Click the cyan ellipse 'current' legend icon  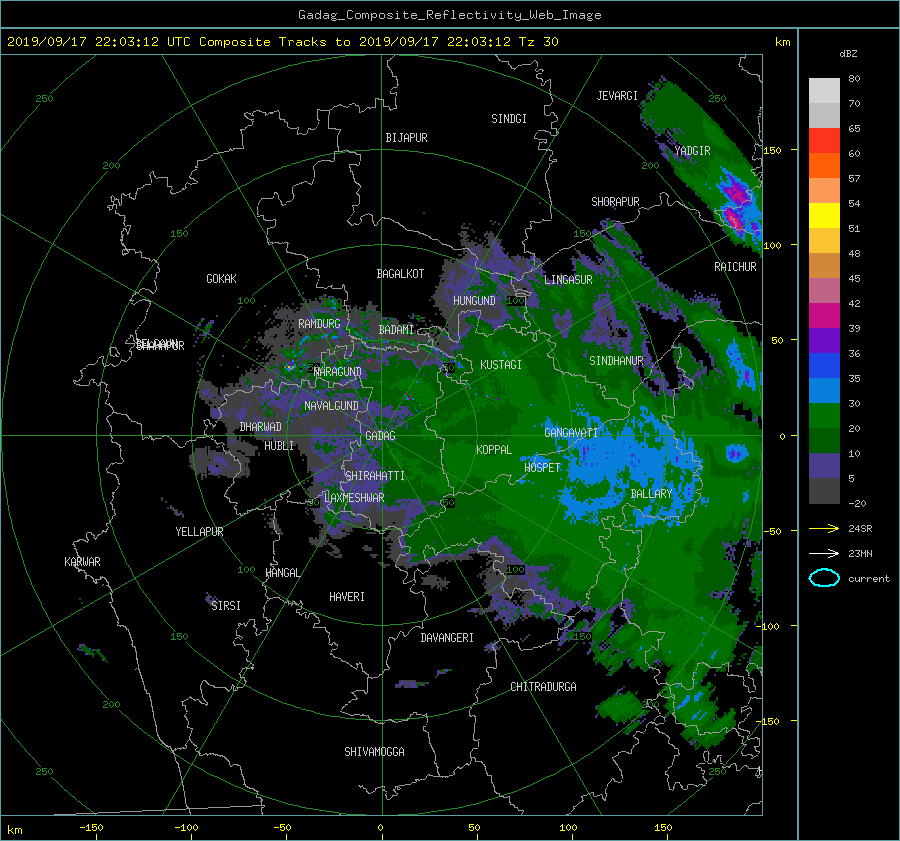tap(824, 578)
